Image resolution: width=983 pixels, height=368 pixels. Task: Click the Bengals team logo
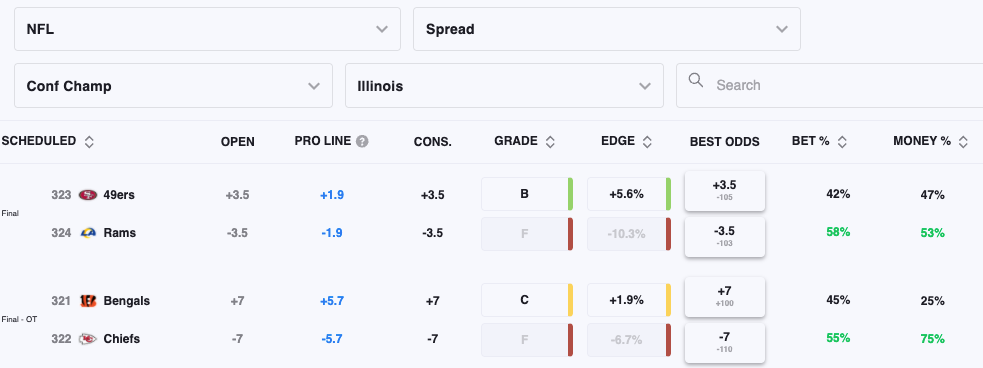click(88, 301)
